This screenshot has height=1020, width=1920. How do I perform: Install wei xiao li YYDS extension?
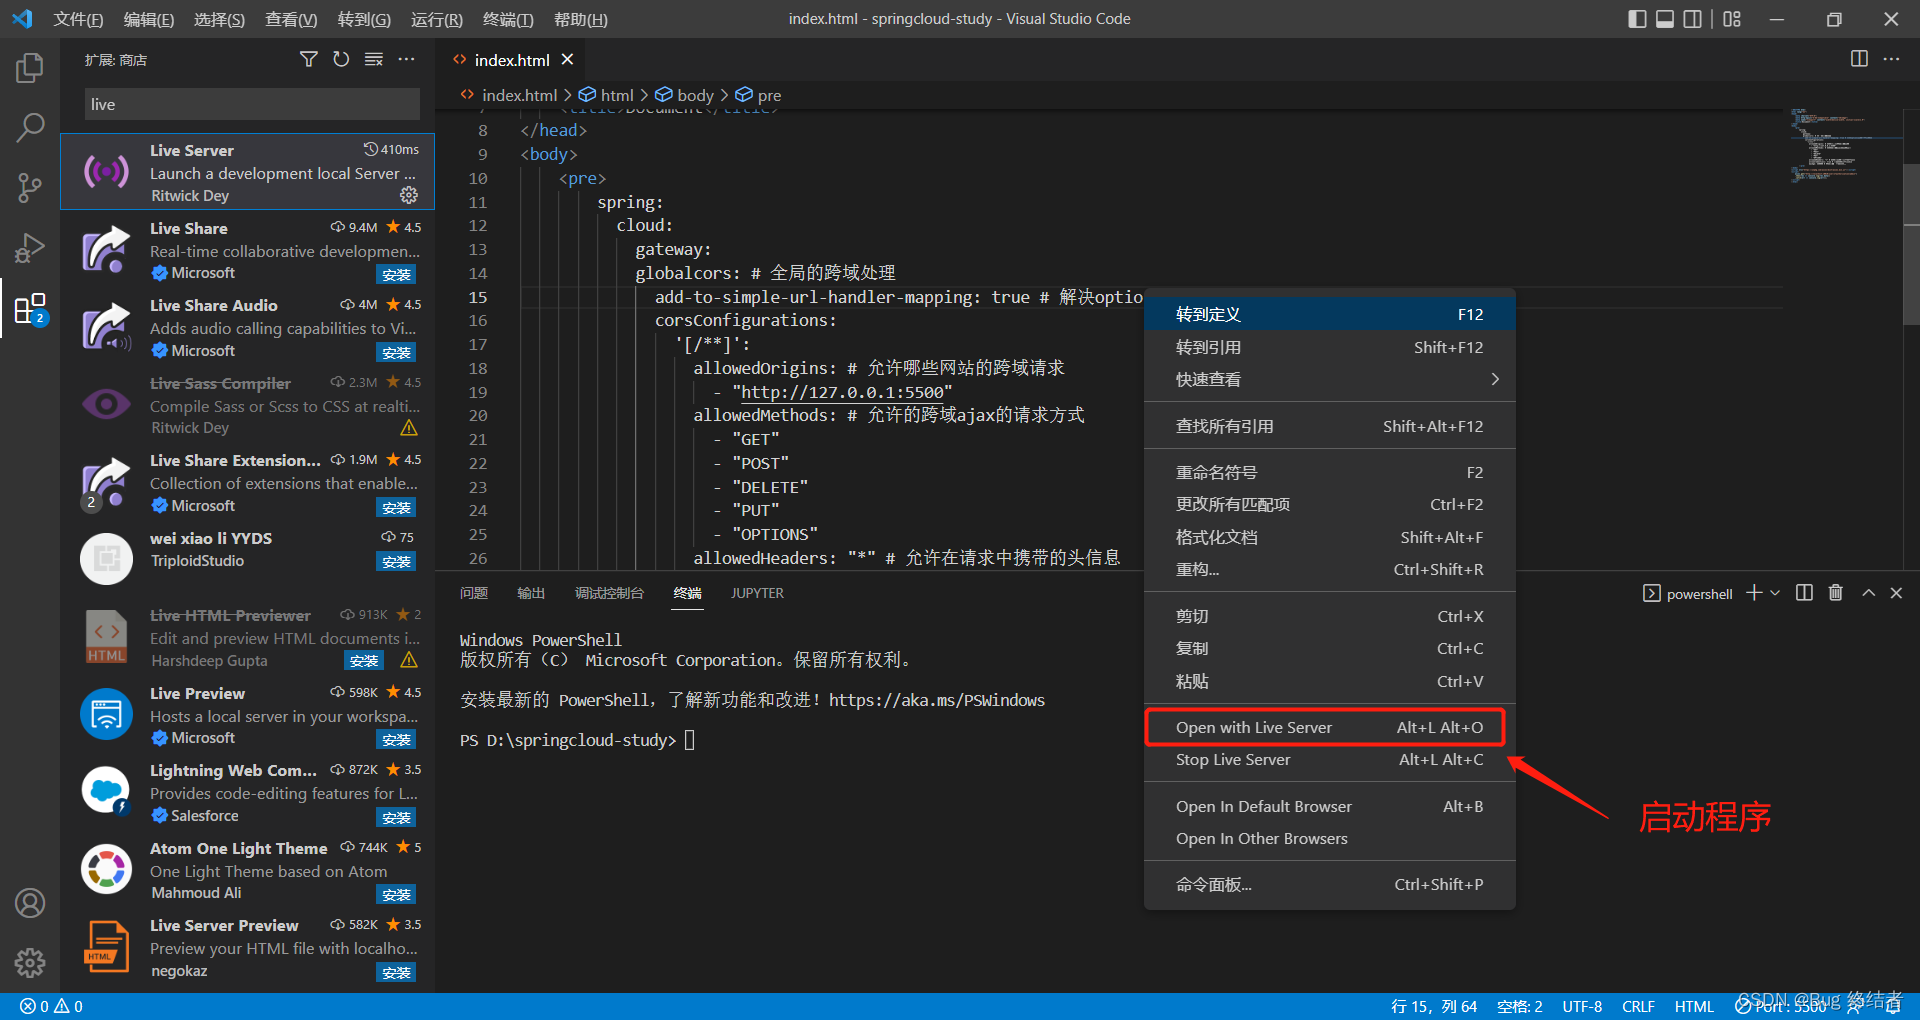tap(397, 562)
